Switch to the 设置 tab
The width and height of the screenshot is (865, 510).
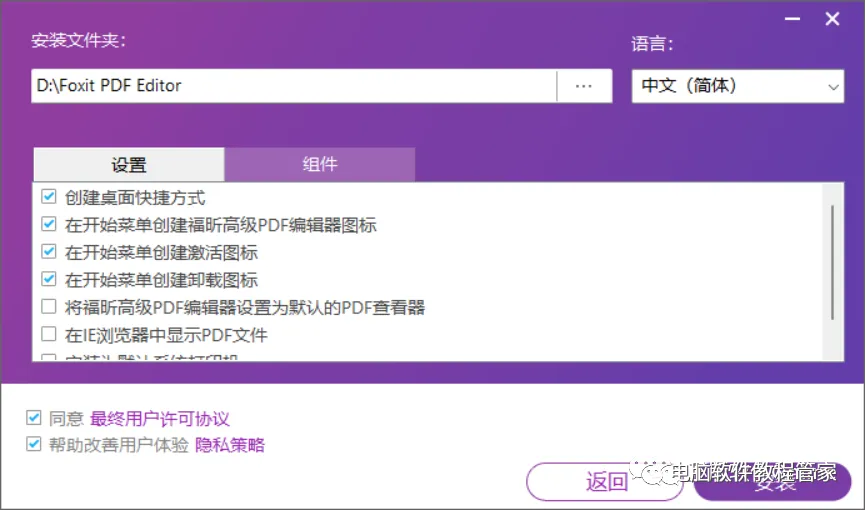click(x=129, y=164)
